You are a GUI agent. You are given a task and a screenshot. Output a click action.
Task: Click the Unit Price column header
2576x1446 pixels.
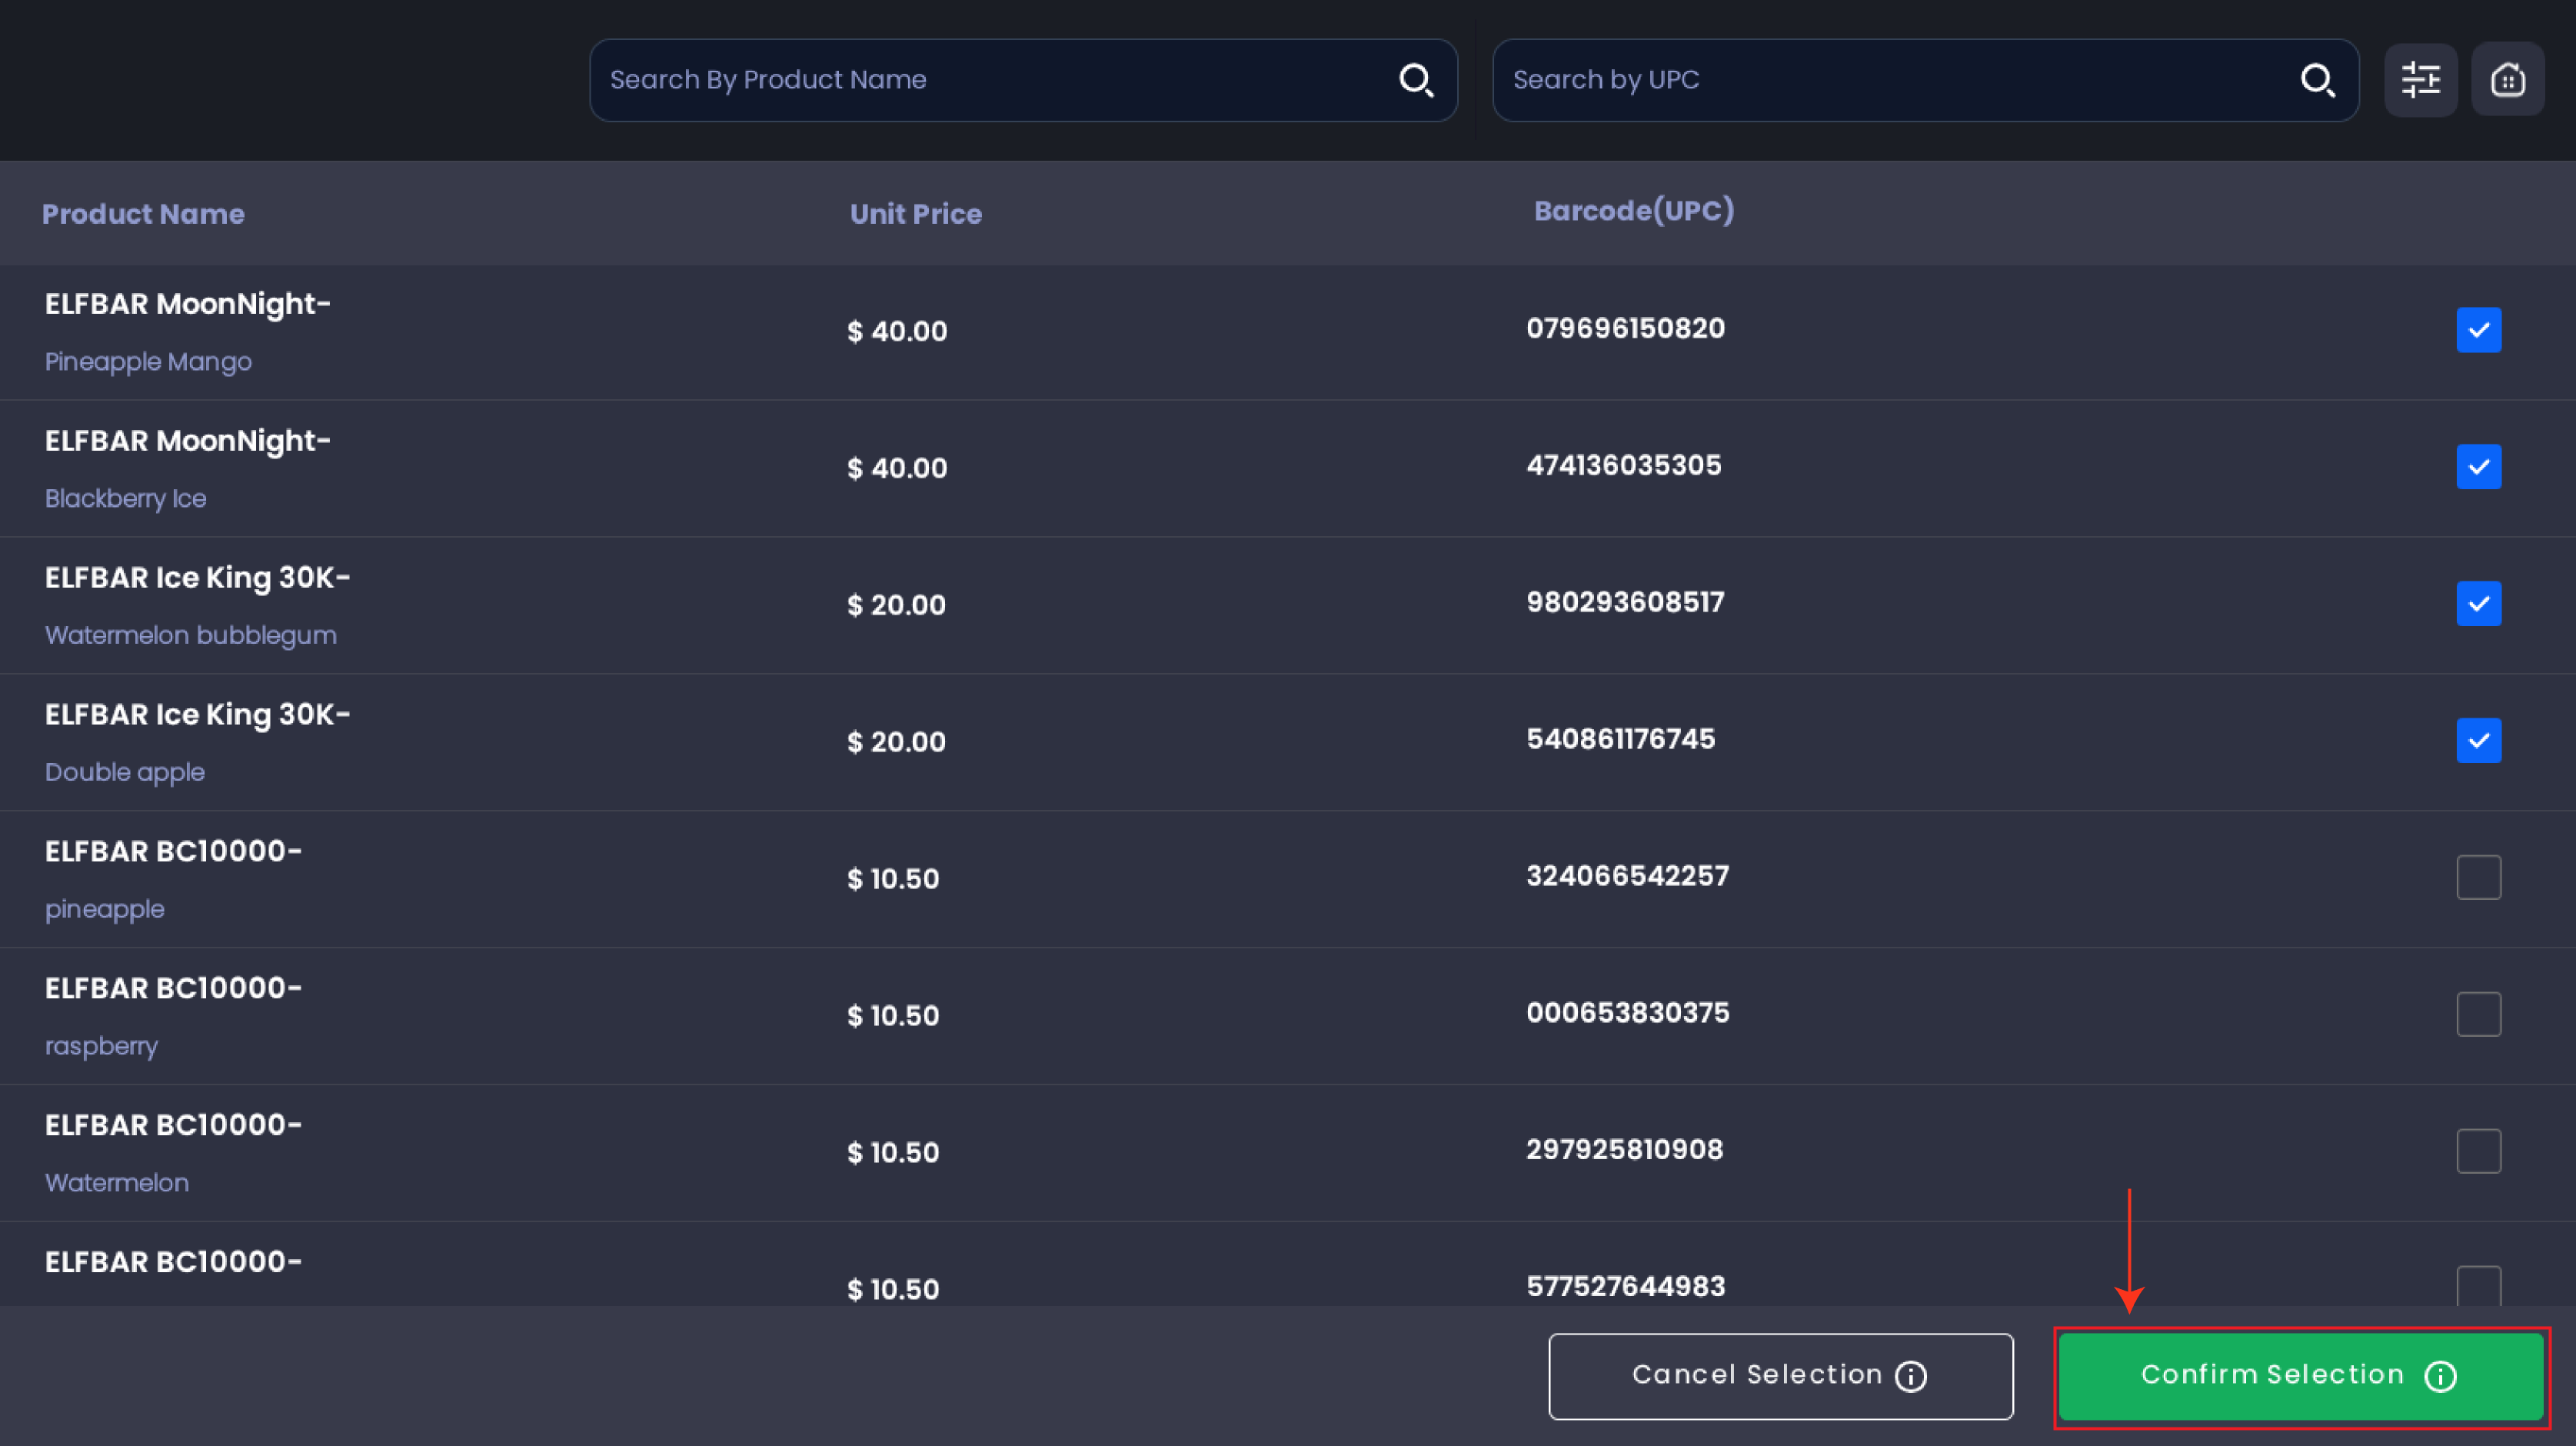(916, 214)
